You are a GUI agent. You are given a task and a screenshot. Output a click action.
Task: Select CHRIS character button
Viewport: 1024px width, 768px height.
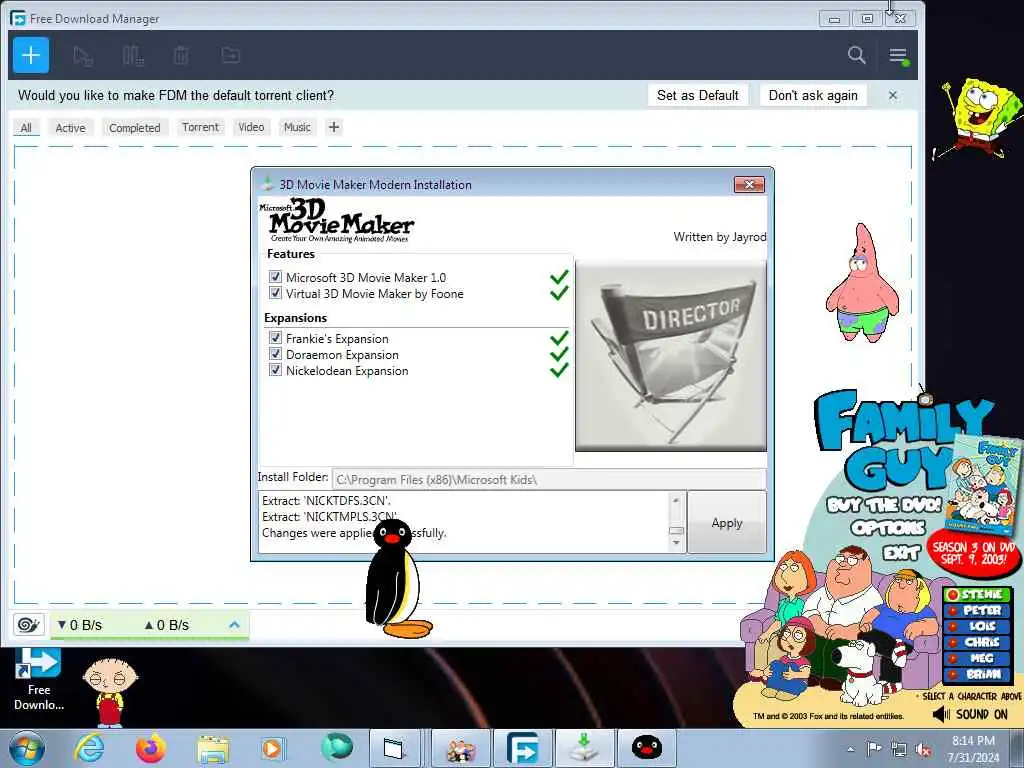[x=978, y=643]
